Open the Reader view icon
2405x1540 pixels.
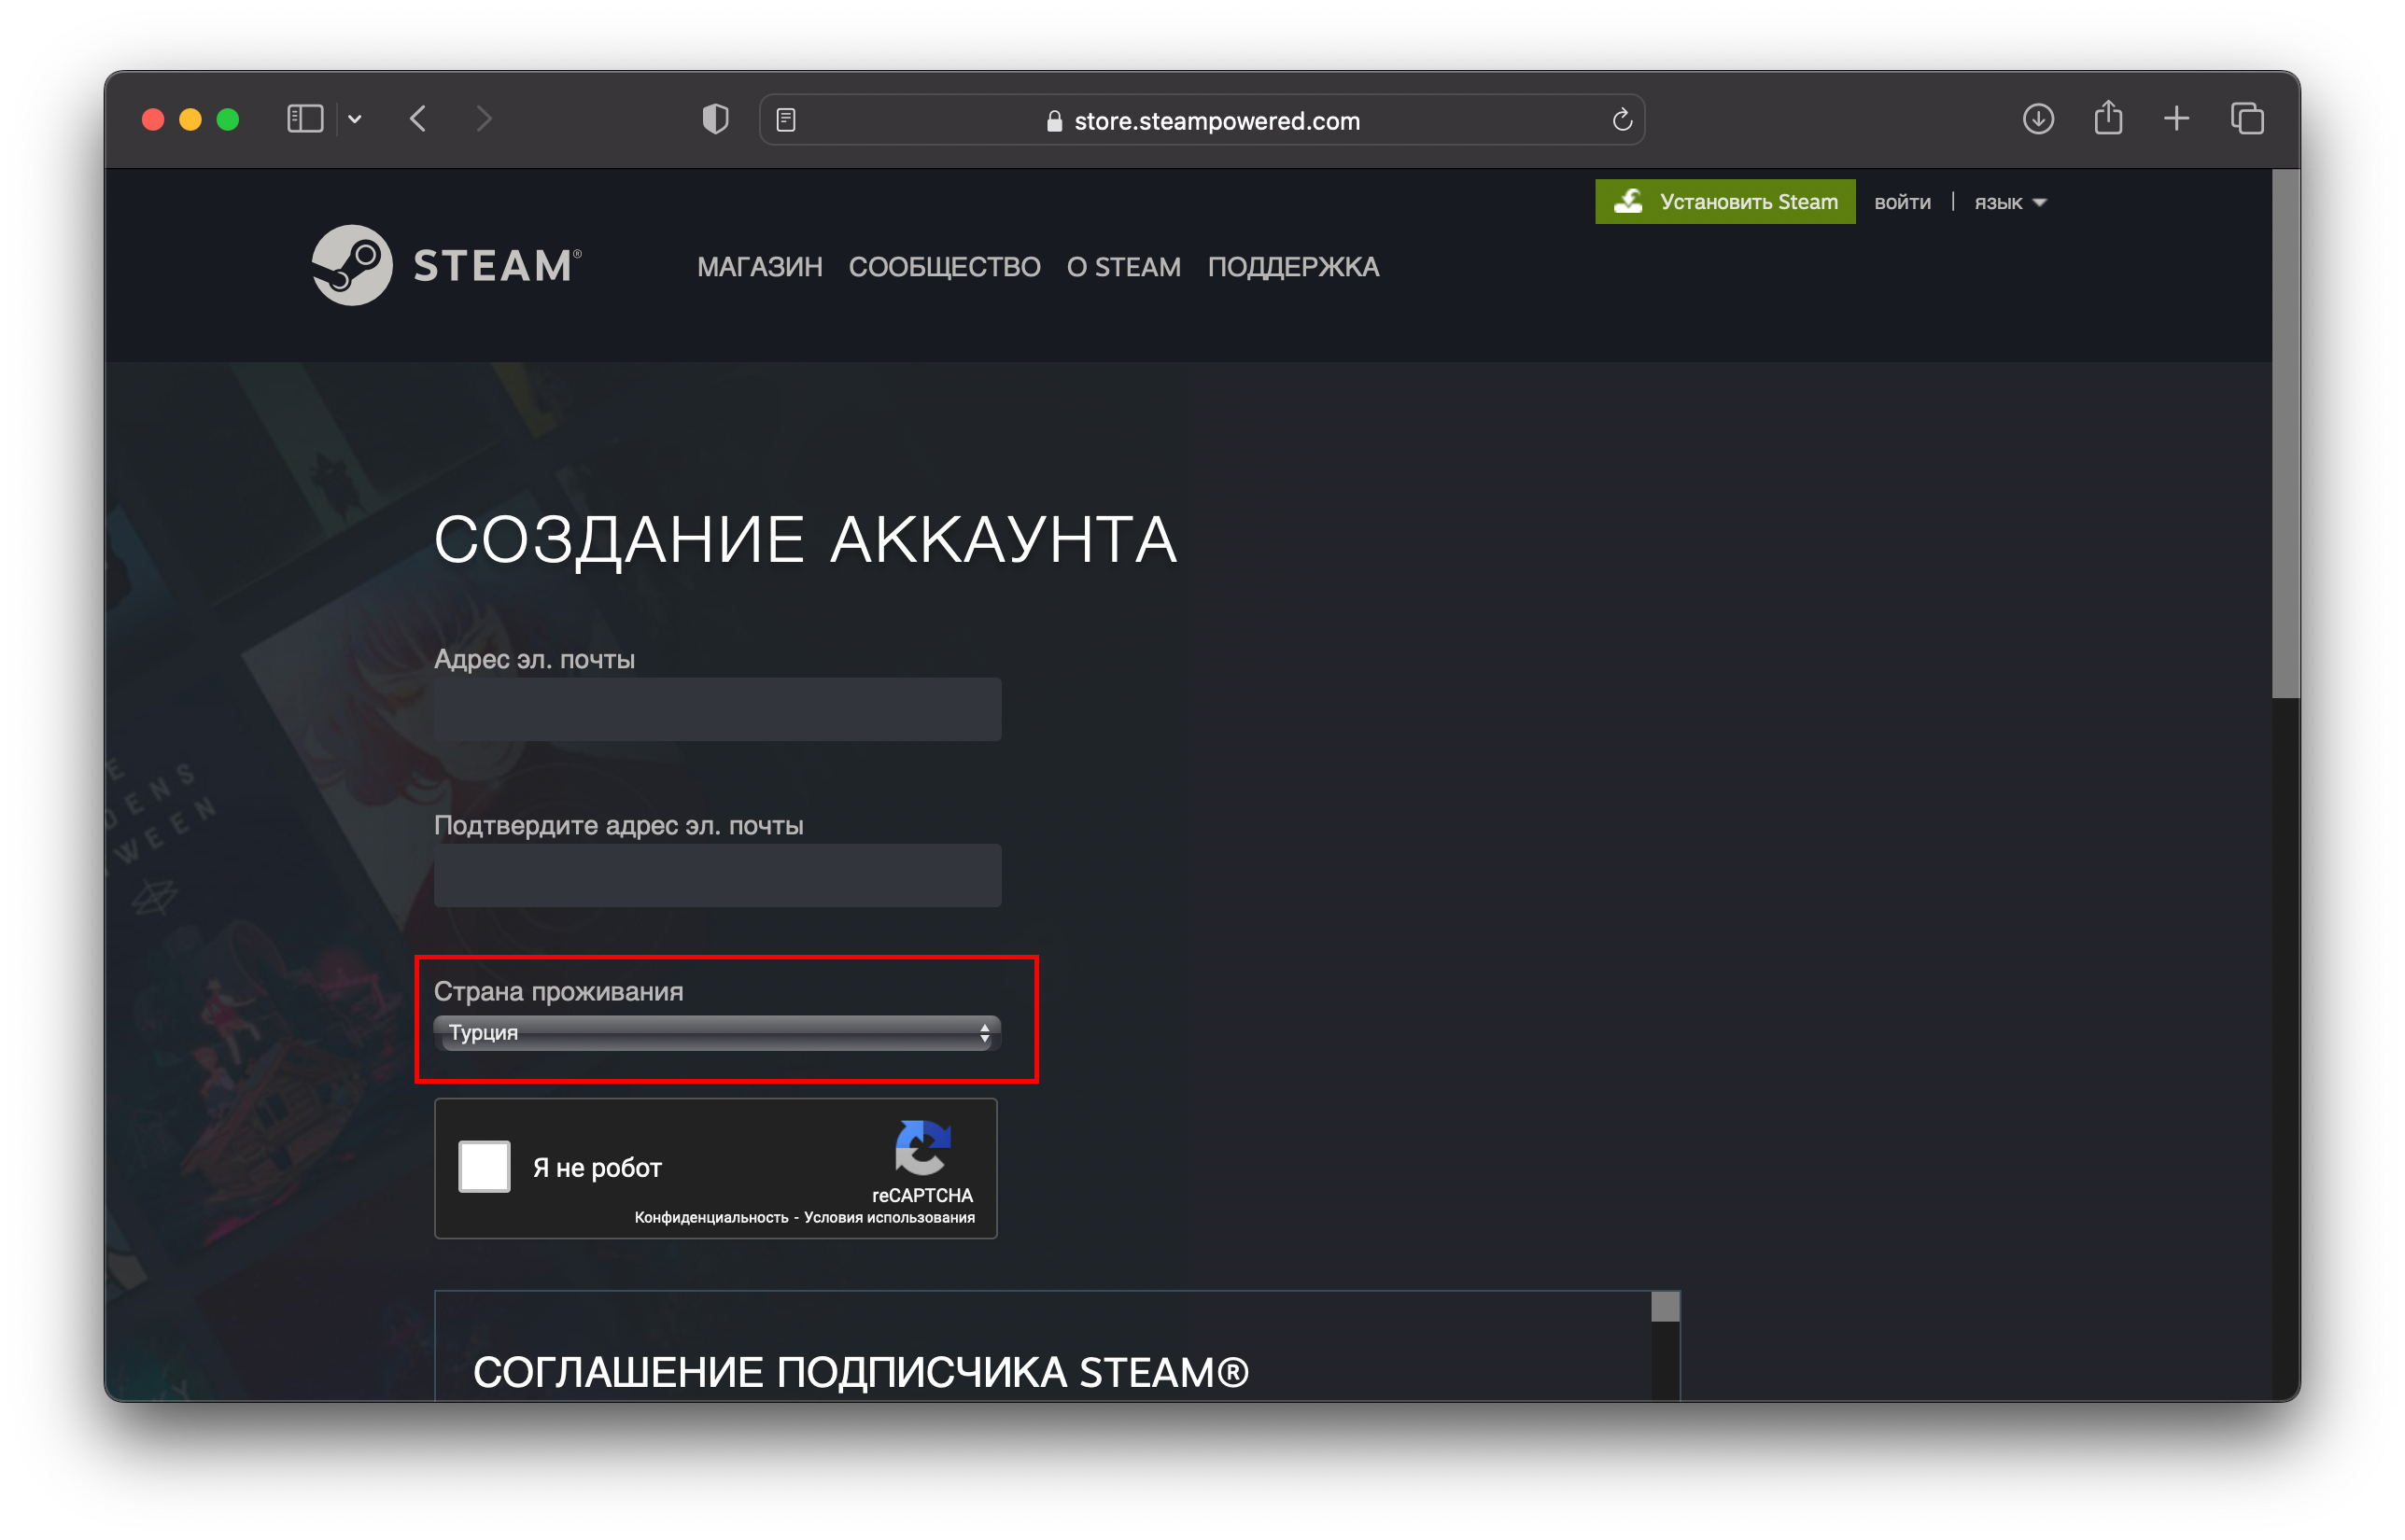click(x=786, y=120)
